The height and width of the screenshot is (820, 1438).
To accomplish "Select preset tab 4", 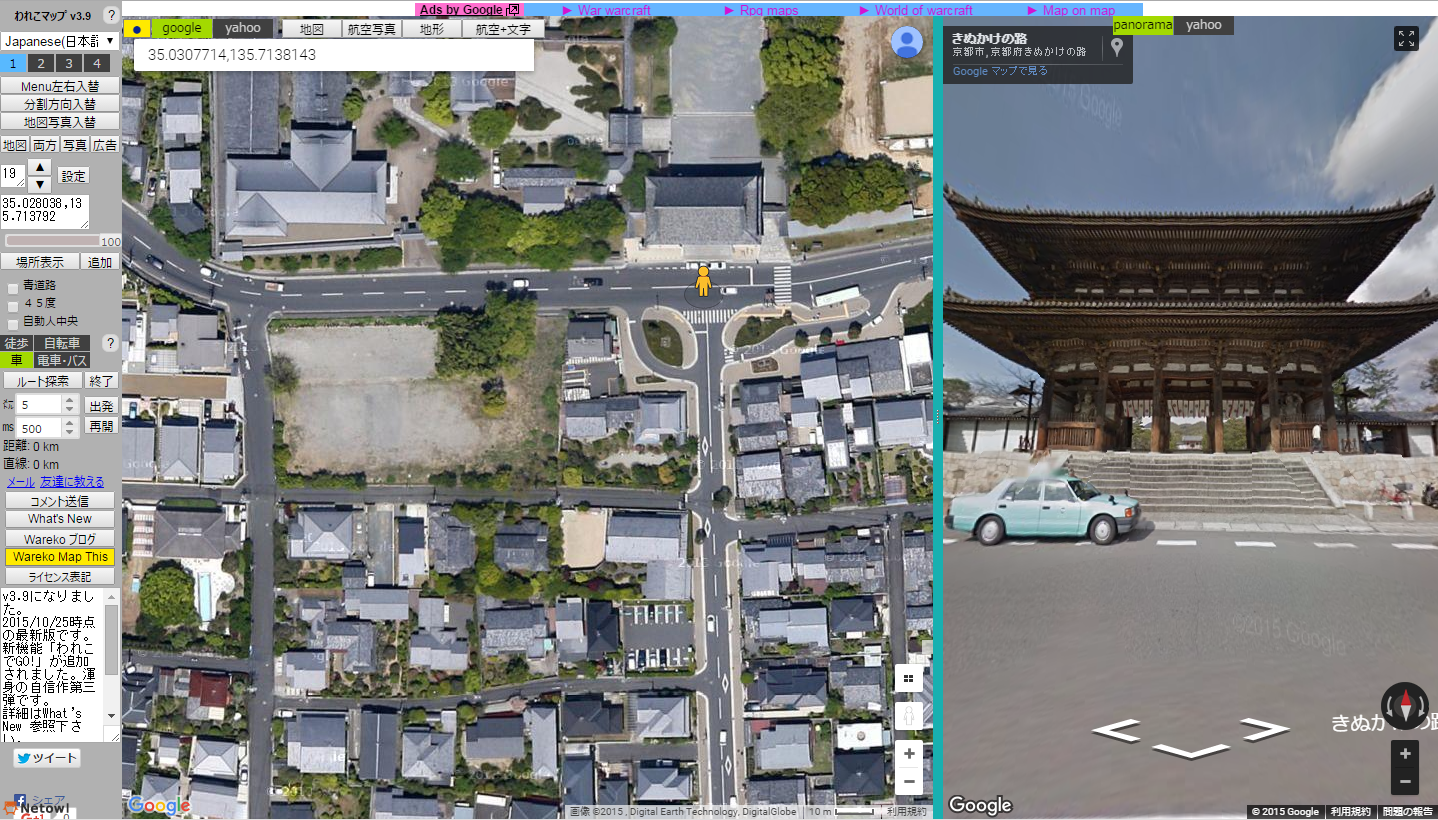I will tap(96, 63).
